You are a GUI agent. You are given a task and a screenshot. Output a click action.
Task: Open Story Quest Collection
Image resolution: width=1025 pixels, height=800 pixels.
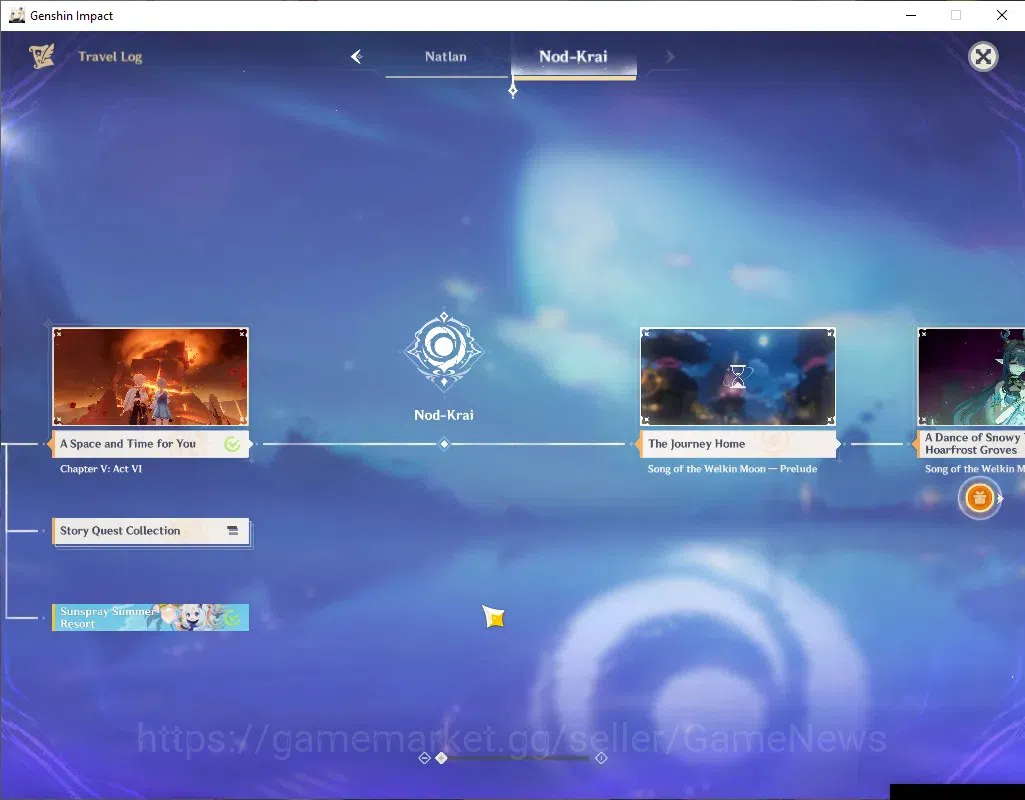pyautogui.click(x=150, y=531)
